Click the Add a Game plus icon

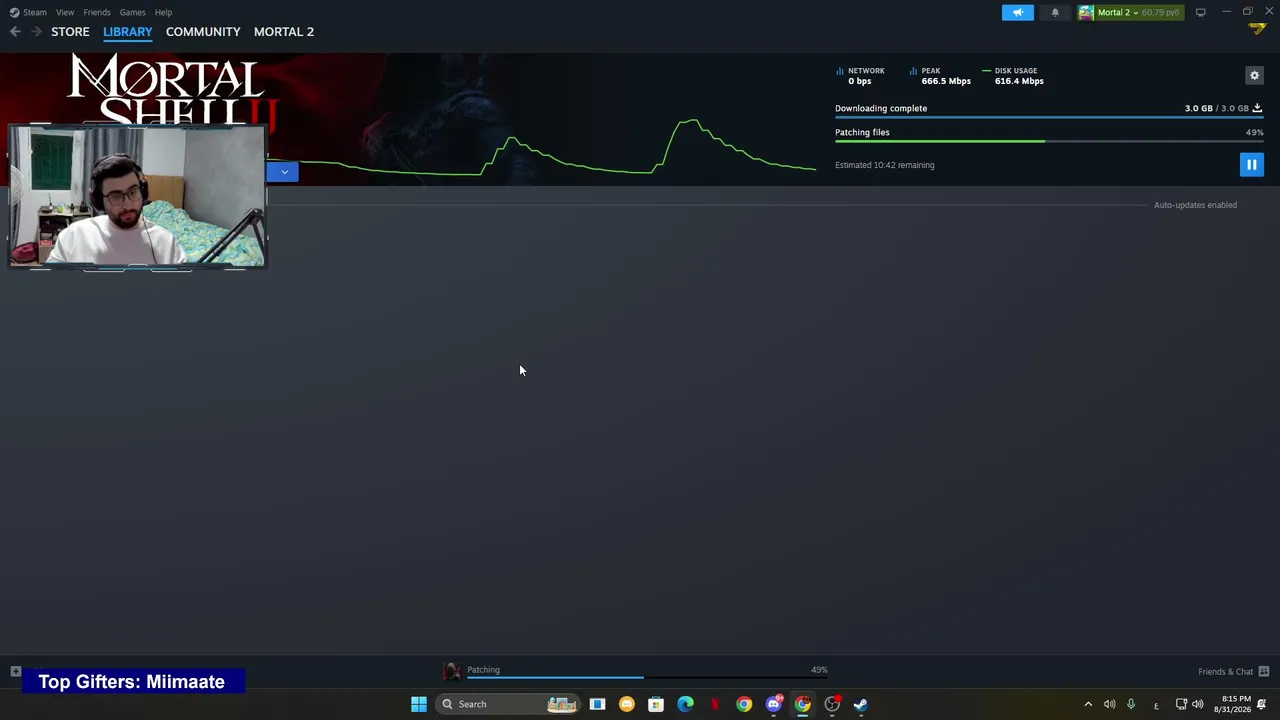pyautogui.click(x=15, y=672)
